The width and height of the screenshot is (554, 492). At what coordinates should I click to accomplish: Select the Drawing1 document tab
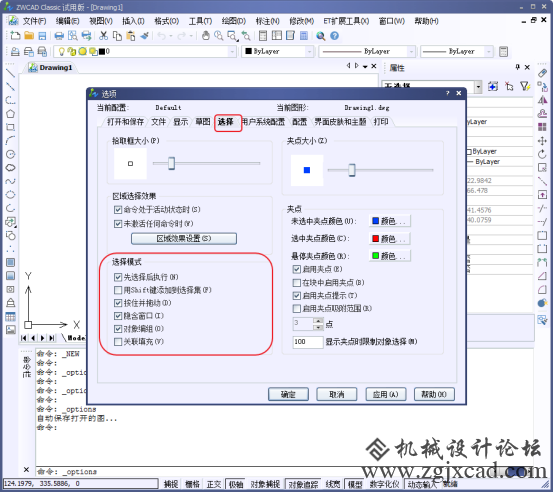pos(51,67)
